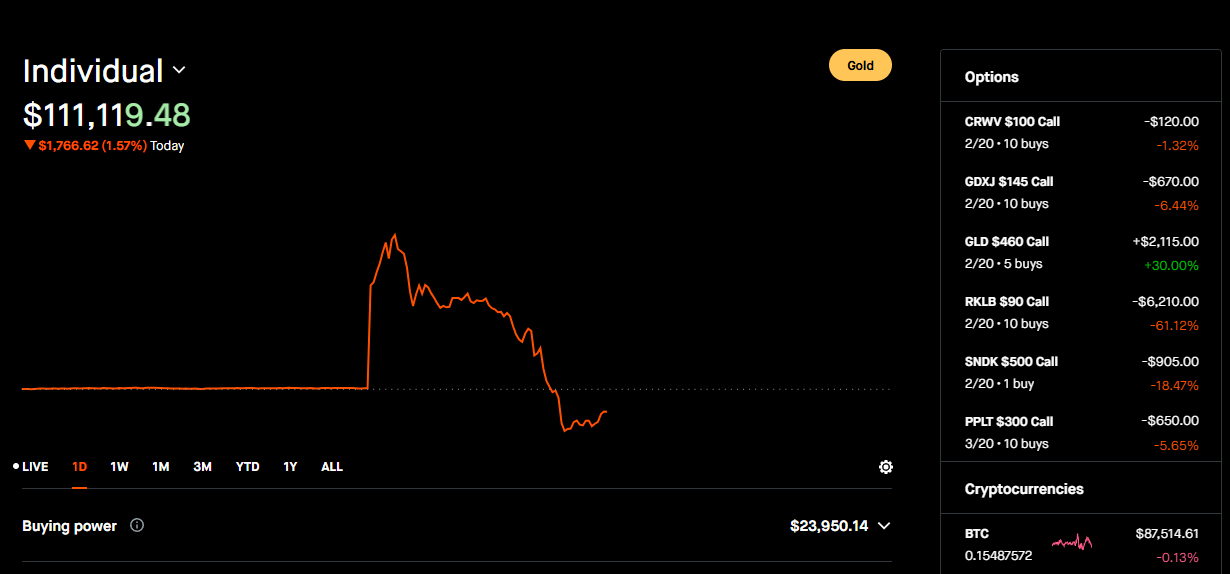The width and height of the screenshot is (1230, 574).
Task: Click SNDK loss -$905.00
Action: (x=1171, y=362)
